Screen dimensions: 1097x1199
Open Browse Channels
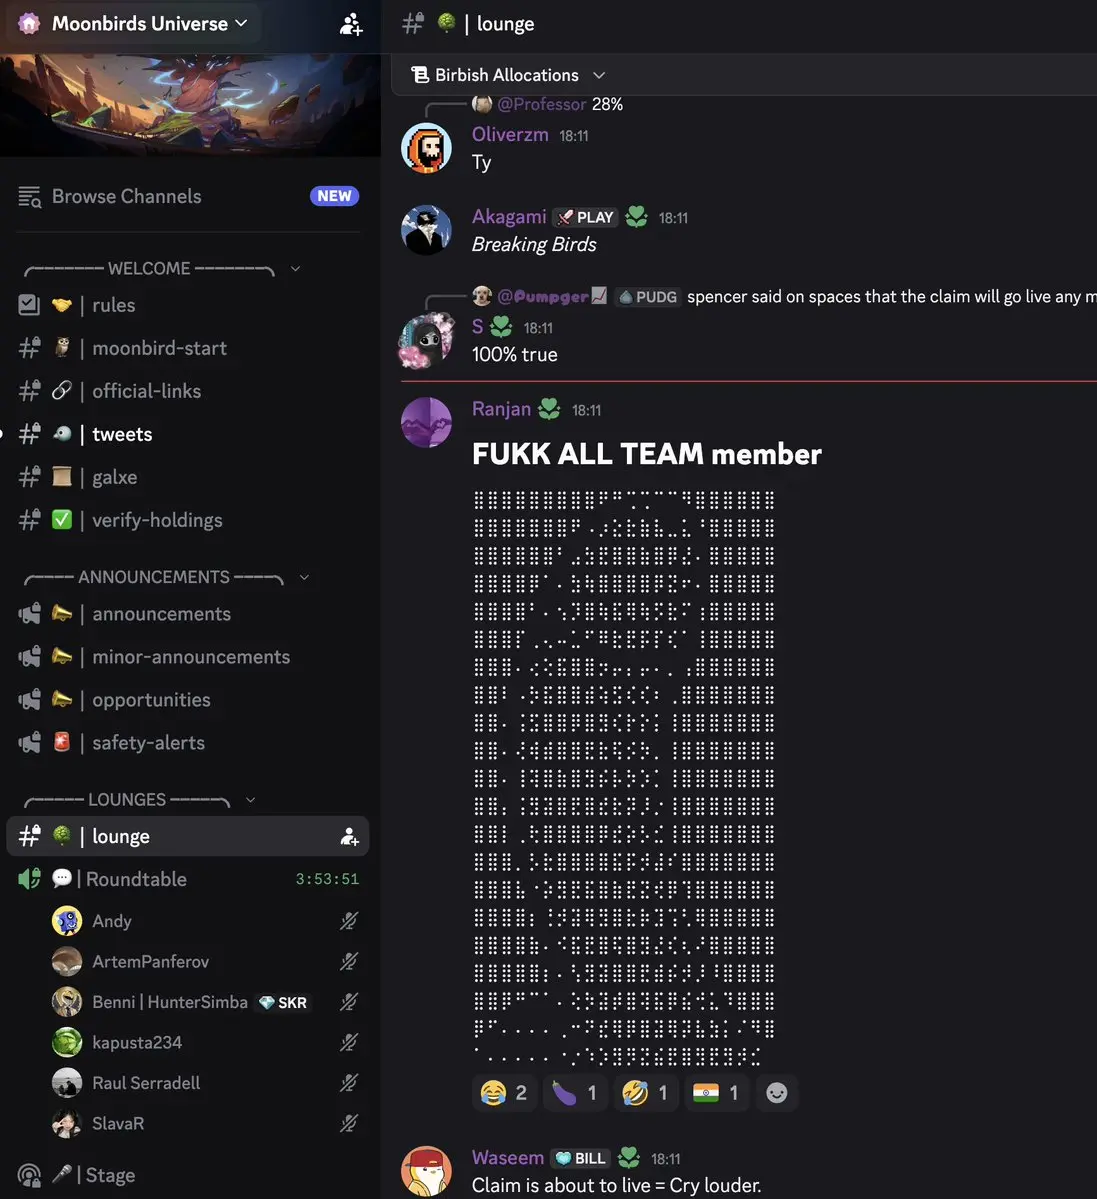pyautogui.click(x=188, y=197)
